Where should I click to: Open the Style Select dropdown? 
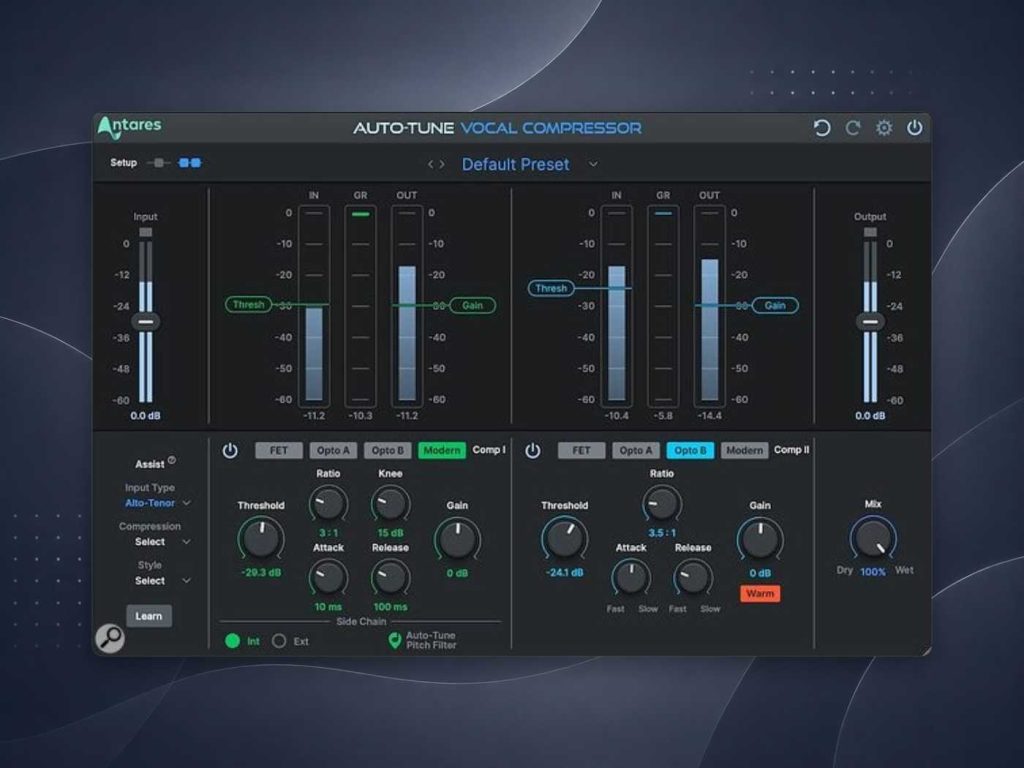162,581
